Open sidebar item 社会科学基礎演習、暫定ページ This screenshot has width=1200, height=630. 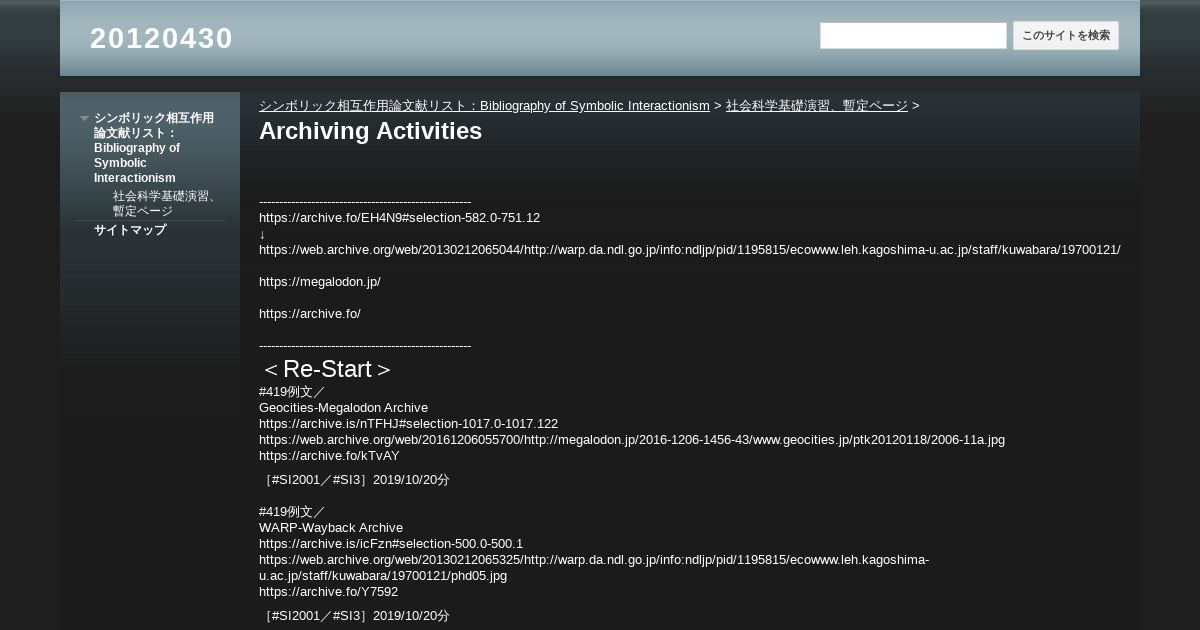point(165,203)
